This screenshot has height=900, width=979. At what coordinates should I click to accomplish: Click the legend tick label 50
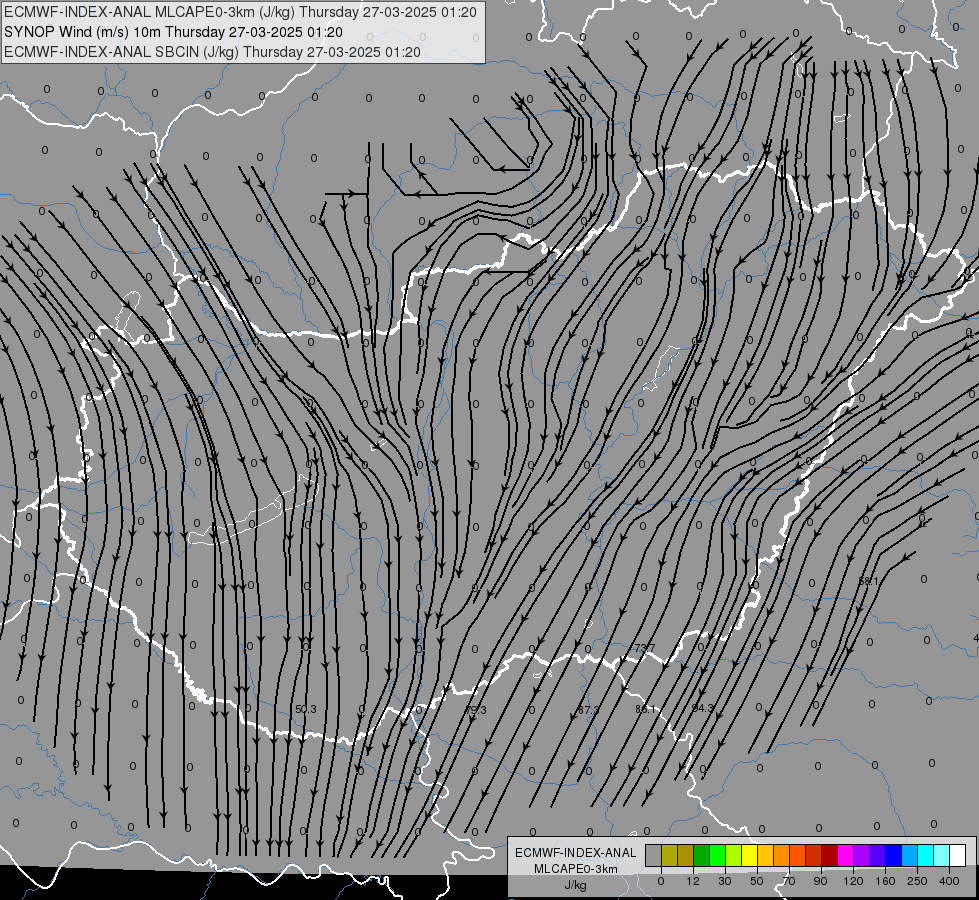(757, 881)
